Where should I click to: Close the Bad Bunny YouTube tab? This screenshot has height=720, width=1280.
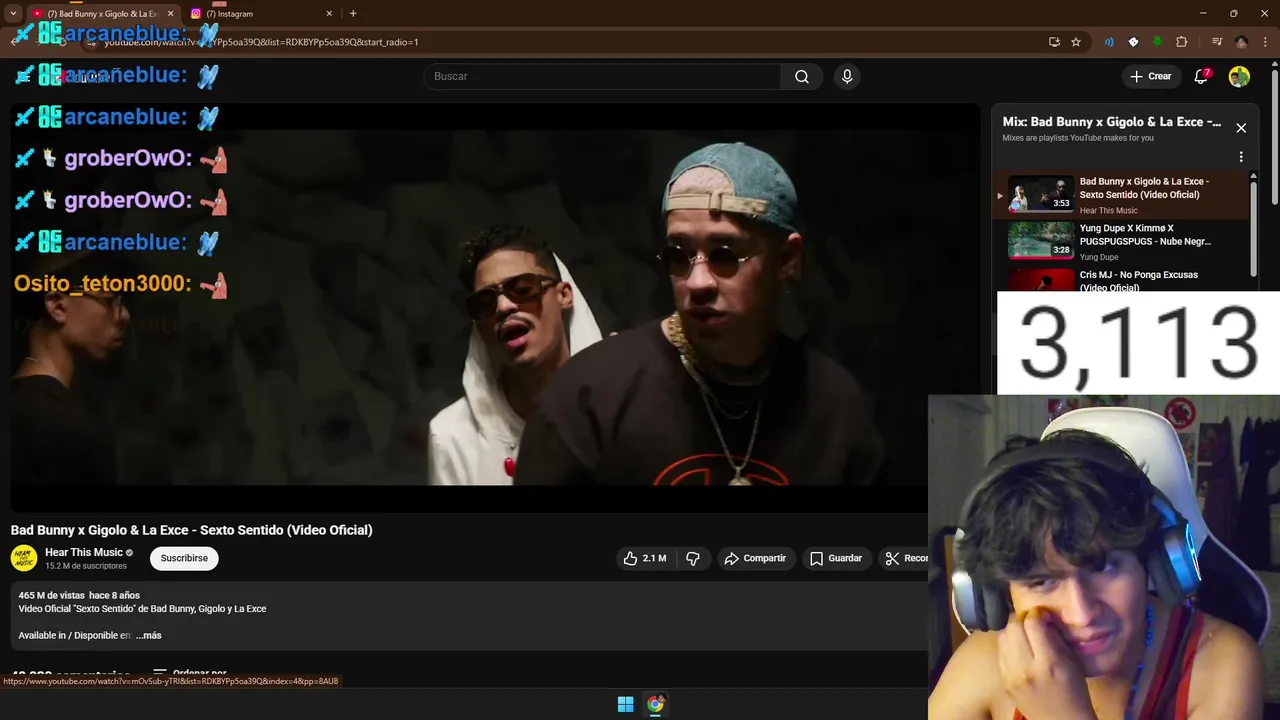click(x=170, y=14)
